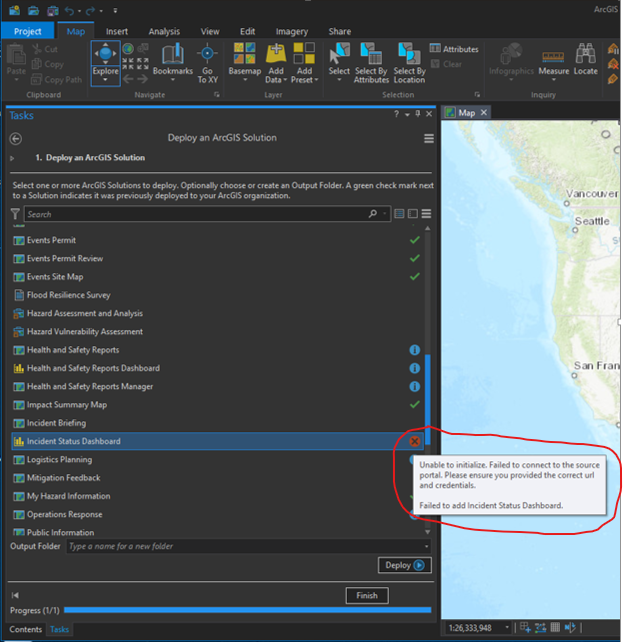This screenshot has width=623, height=642.
Task: Open Select By Attributes
Action: [x=371, y=63]
